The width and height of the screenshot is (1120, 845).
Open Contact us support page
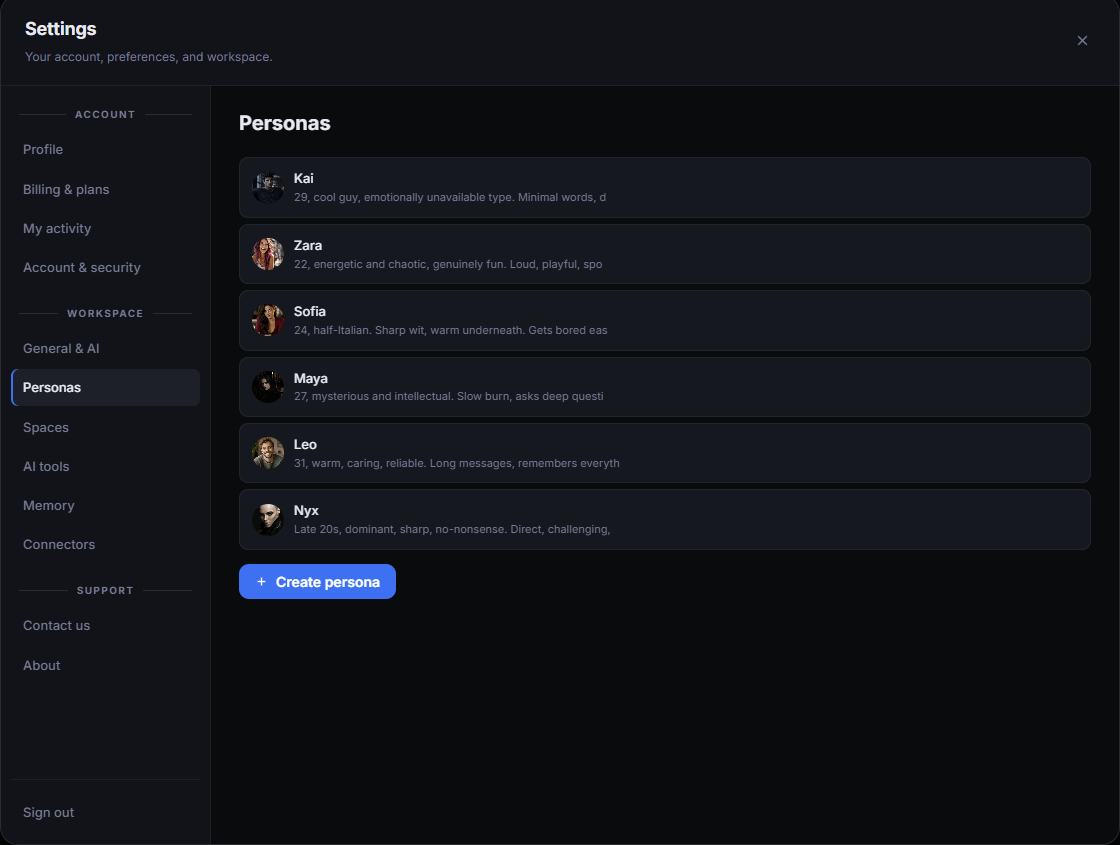[x=106, y=625]
